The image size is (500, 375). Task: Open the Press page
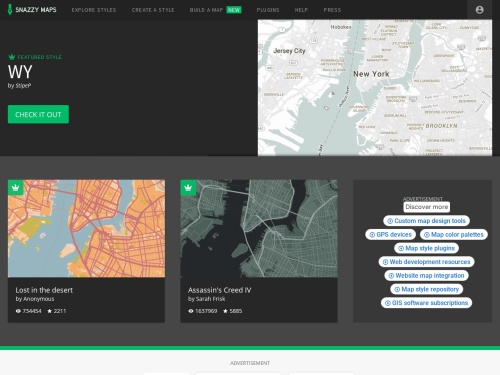pyautogui.click(x=332, y=10)
